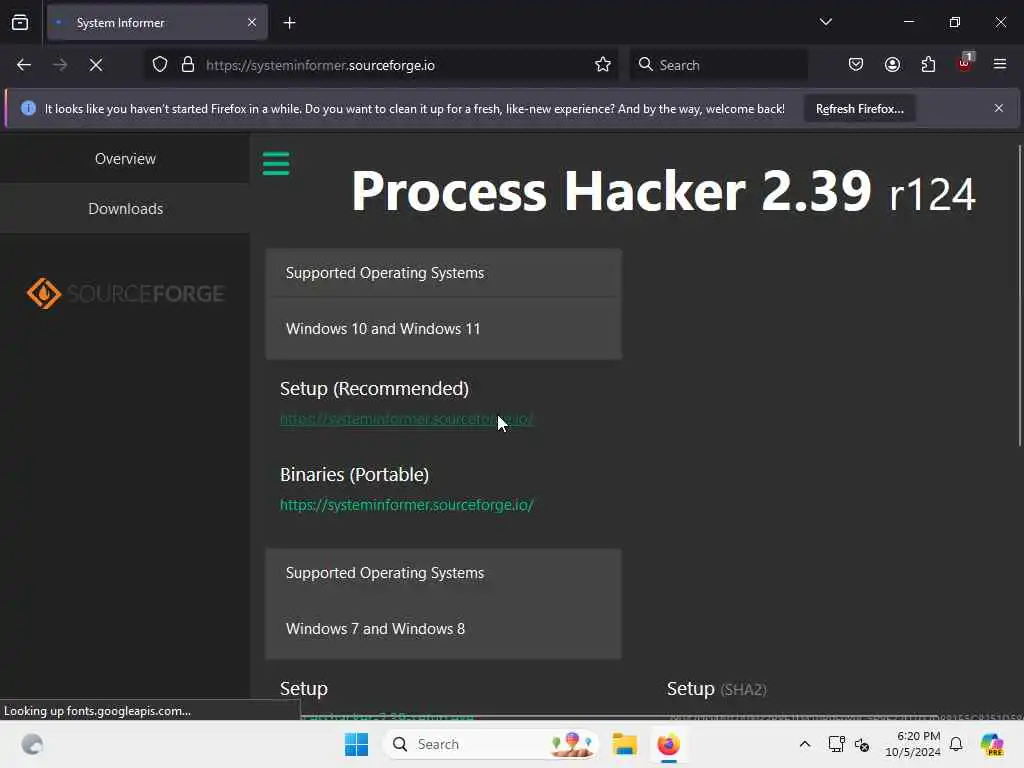Open network status tray icon
The image size is (1024, 768).
[836, 744]
